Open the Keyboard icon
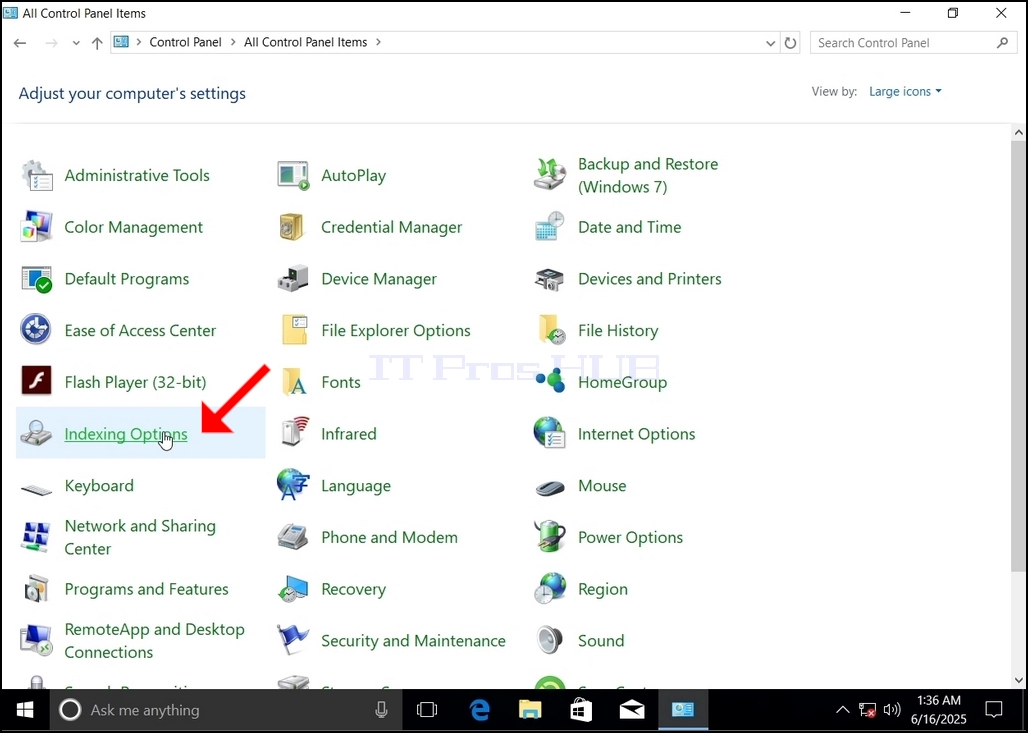This screenshot has width=1028, height=733. (x=37, y=489)
